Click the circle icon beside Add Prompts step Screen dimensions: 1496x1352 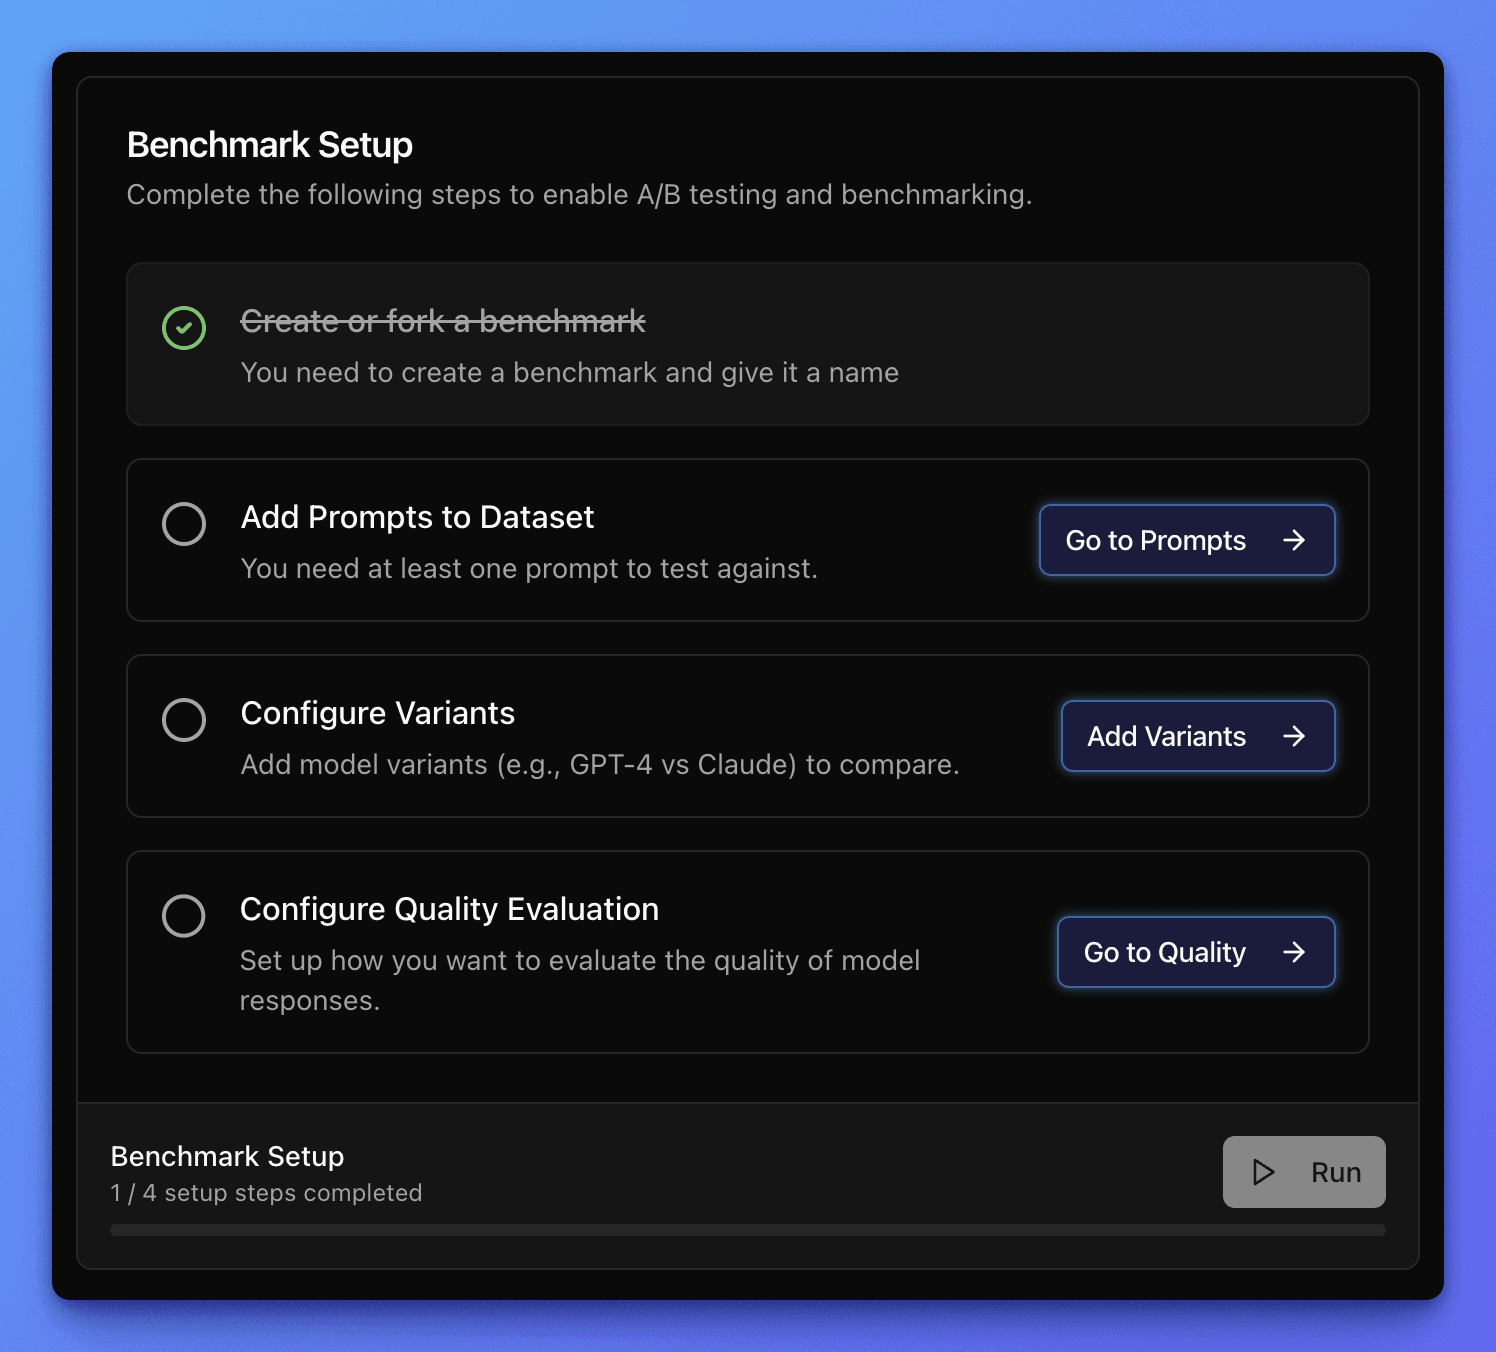tap(184, 523)
